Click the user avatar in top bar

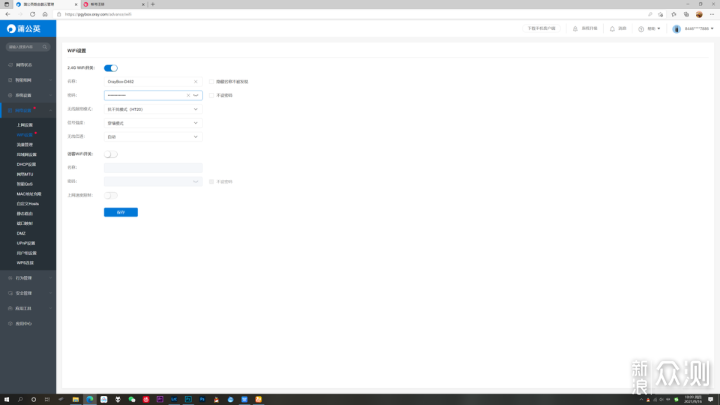pos(676,28)
